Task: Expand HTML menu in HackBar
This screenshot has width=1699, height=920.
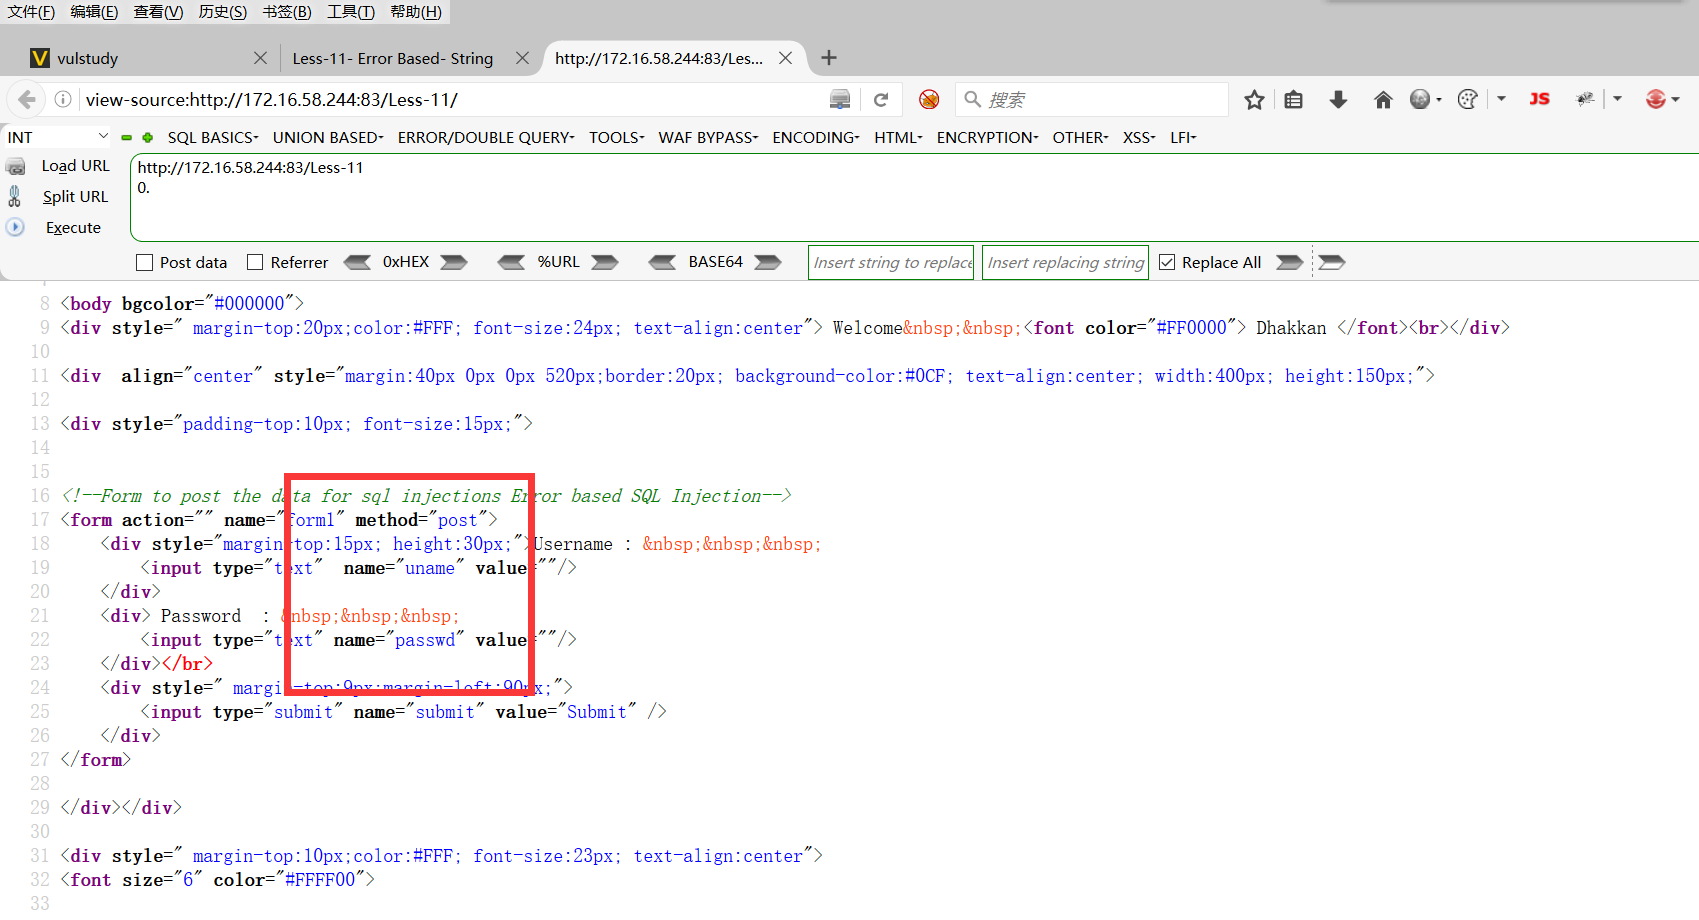Action: click(x=898, y=137)
